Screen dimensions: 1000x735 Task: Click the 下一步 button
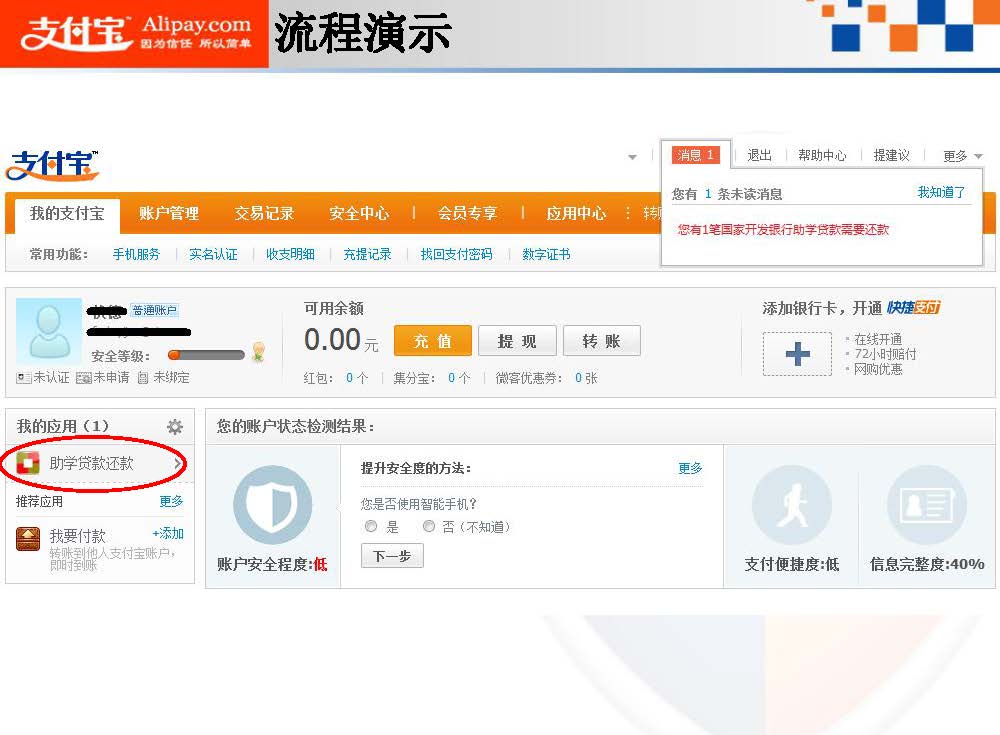pyautogui.click(x=392, y=556)
